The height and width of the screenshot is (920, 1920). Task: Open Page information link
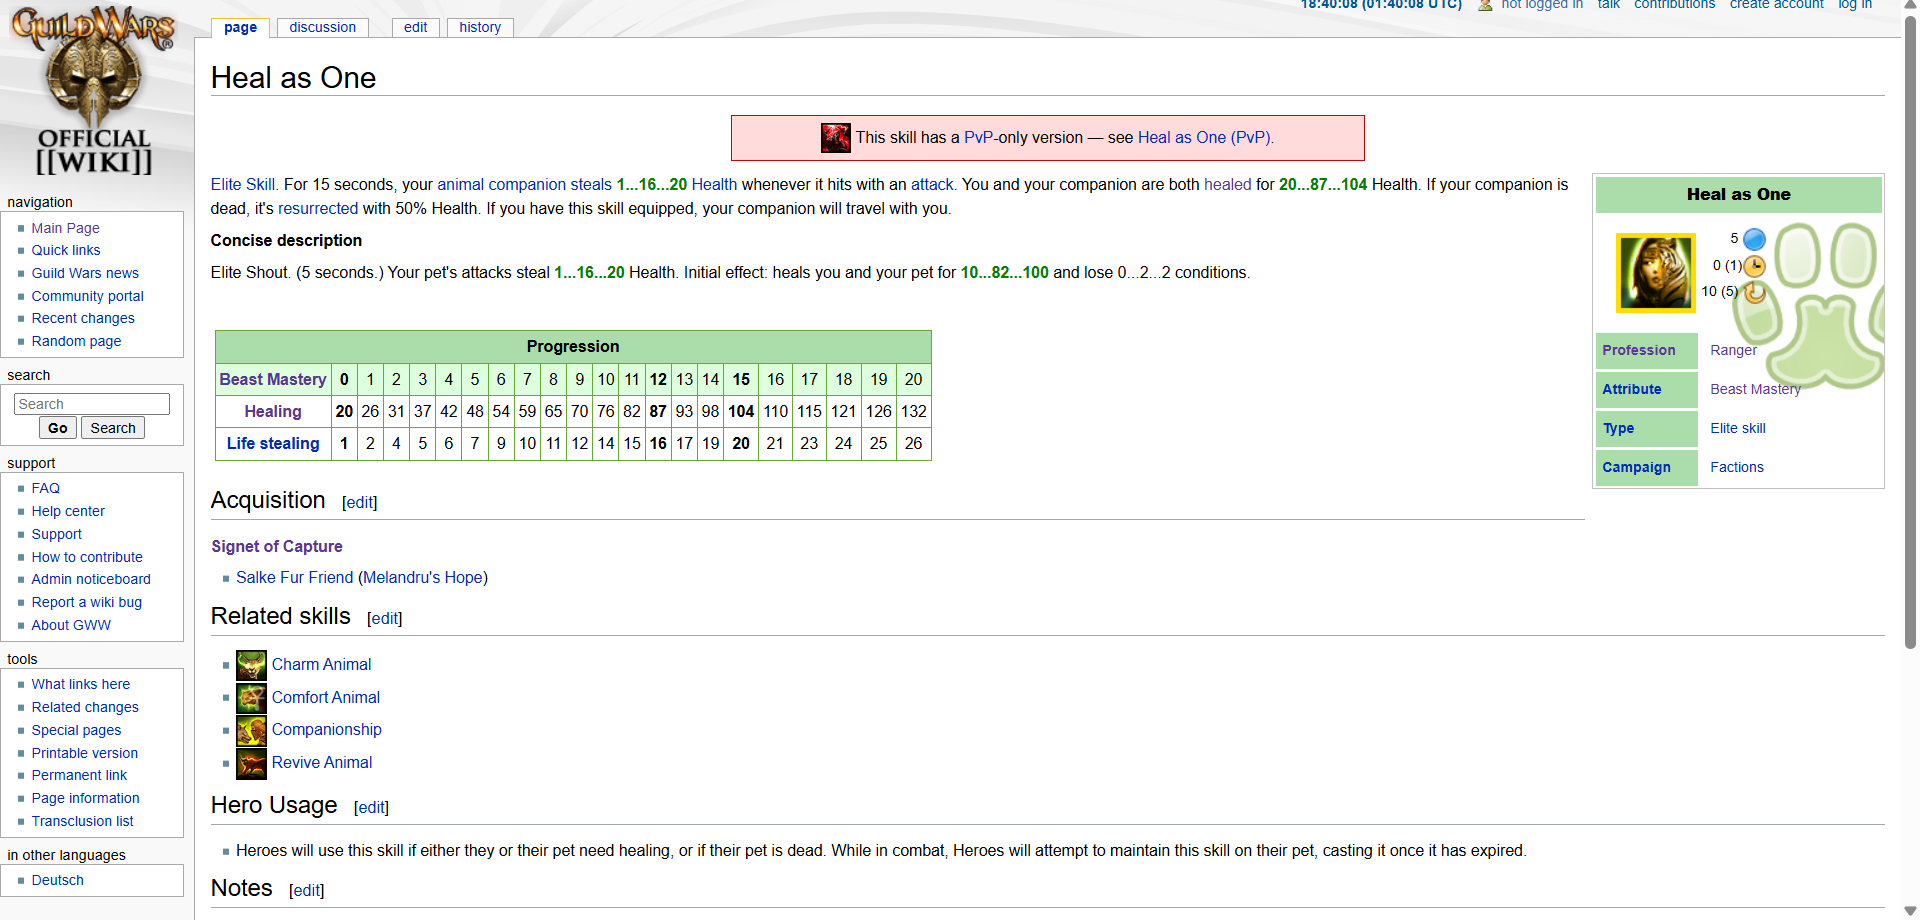tap(85, 798)
